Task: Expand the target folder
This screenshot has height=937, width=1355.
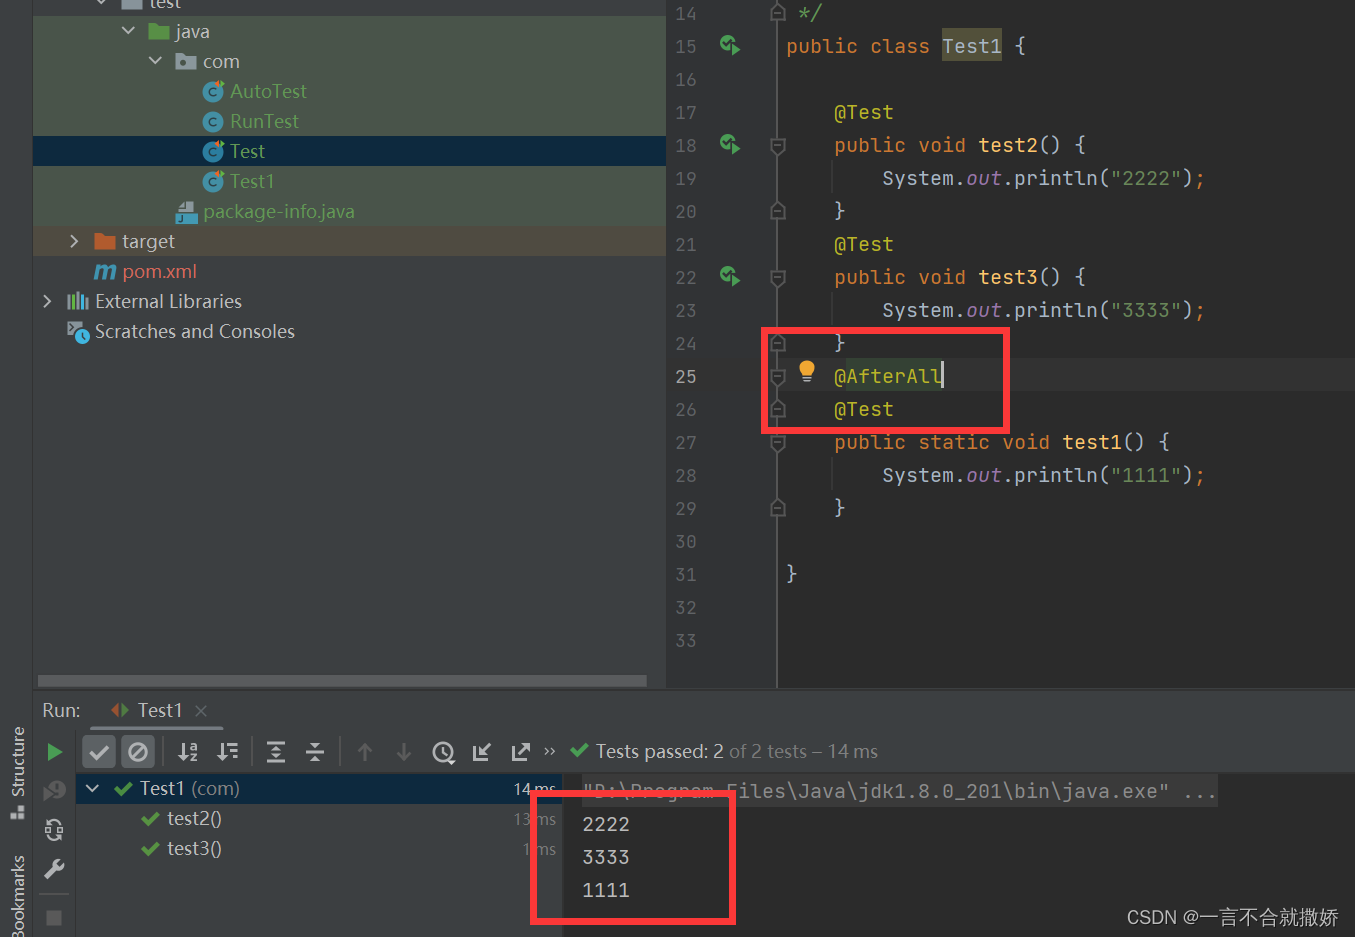Action: coord(74,241)
